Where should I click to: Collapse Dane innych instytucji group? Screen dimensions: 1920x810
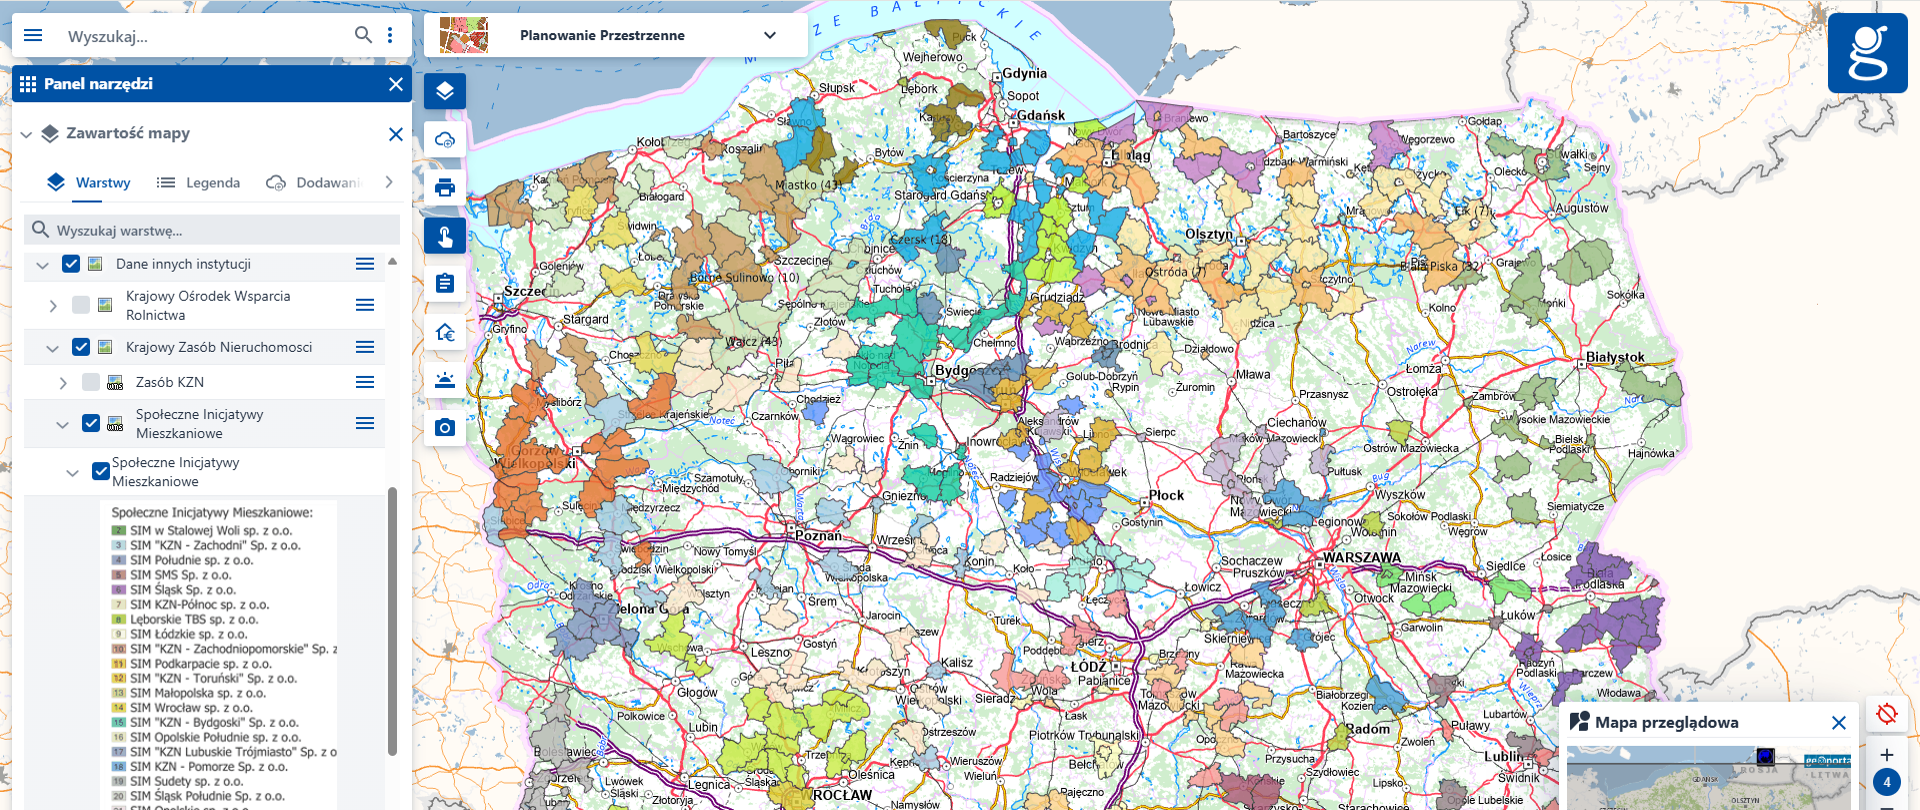point(42,265)
